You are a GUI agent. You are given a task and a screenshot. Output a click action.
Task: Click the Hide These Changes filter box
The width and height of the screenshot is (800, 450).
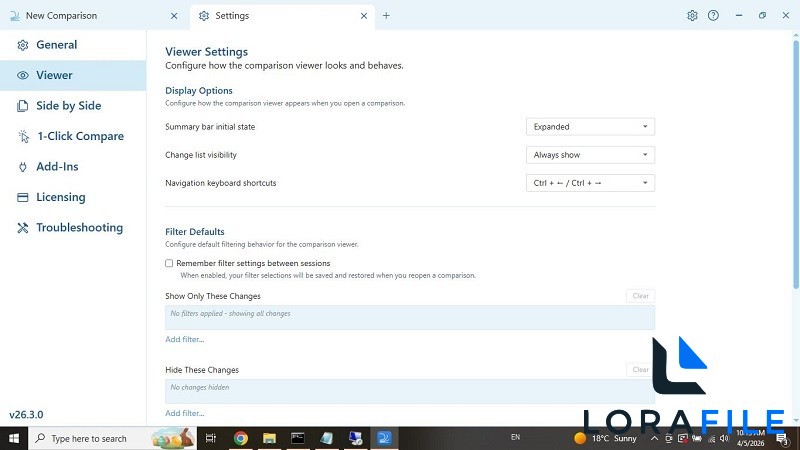pos(410,391)
